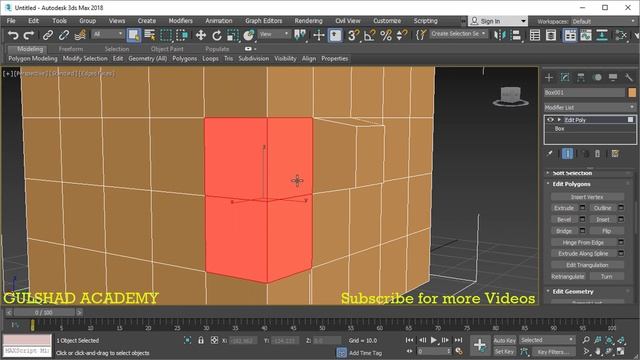Screen dimensions: 640x360
Task: Click the Bevel button
Action: (564, 220)
